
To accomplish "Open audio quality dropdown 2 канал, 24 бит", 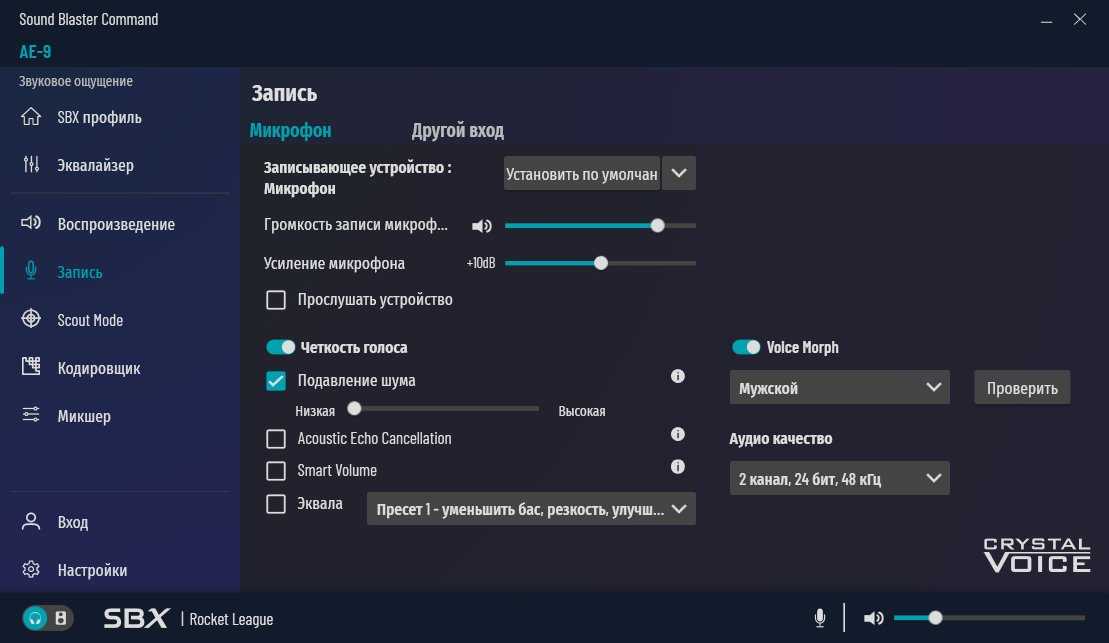I will (x=839, y=479).
